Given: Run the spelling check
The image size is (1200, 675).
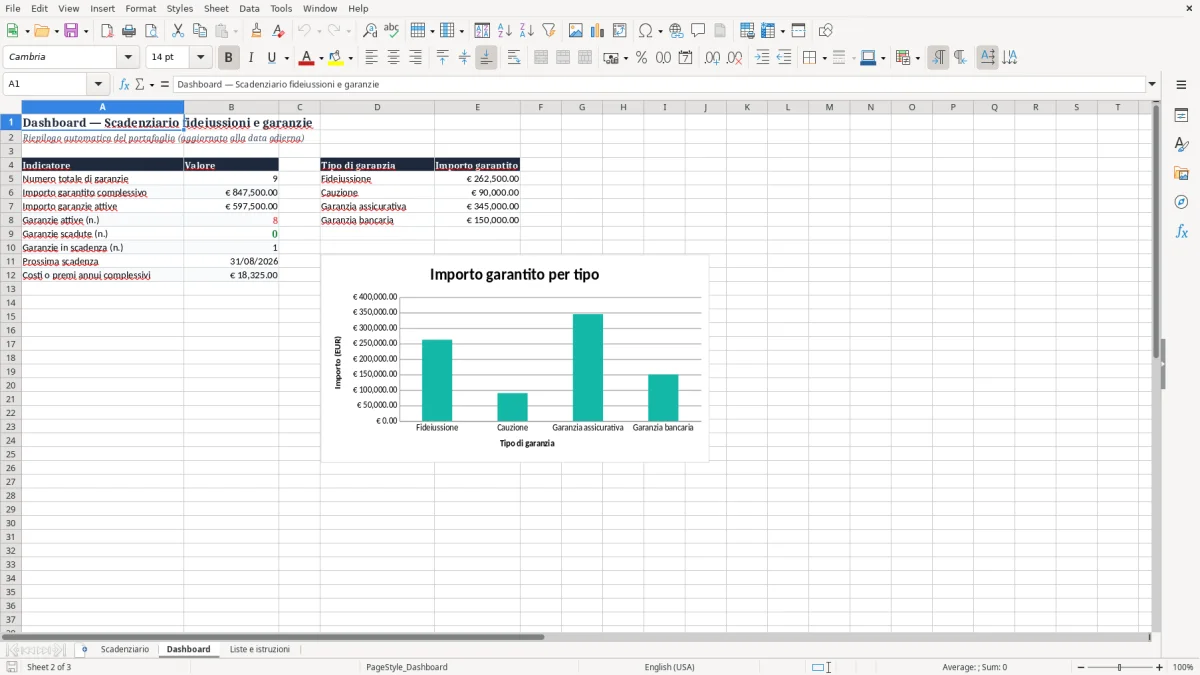Looking at the screenshot, I should pos(392,31).
